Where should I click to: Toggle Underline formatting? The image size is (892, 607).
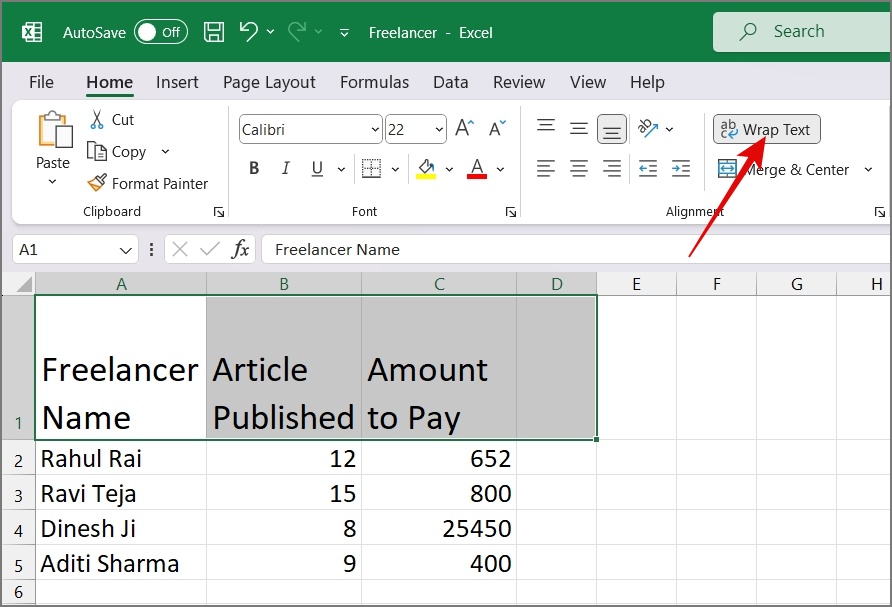tap(317, 168)
